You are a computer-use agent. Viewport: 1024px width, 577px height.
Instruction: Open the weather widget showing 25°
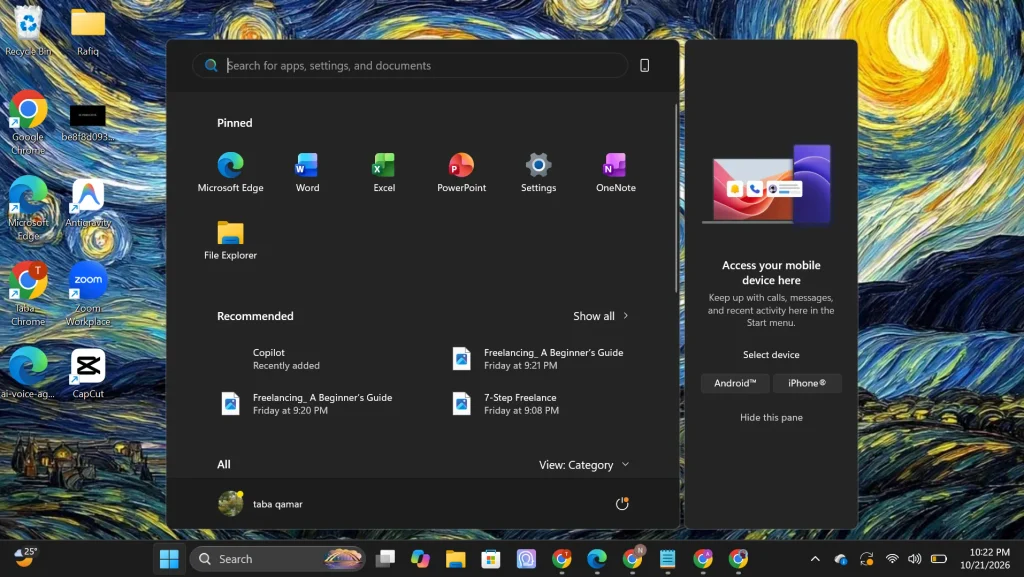pyautogui.click(x=25, y=557)
